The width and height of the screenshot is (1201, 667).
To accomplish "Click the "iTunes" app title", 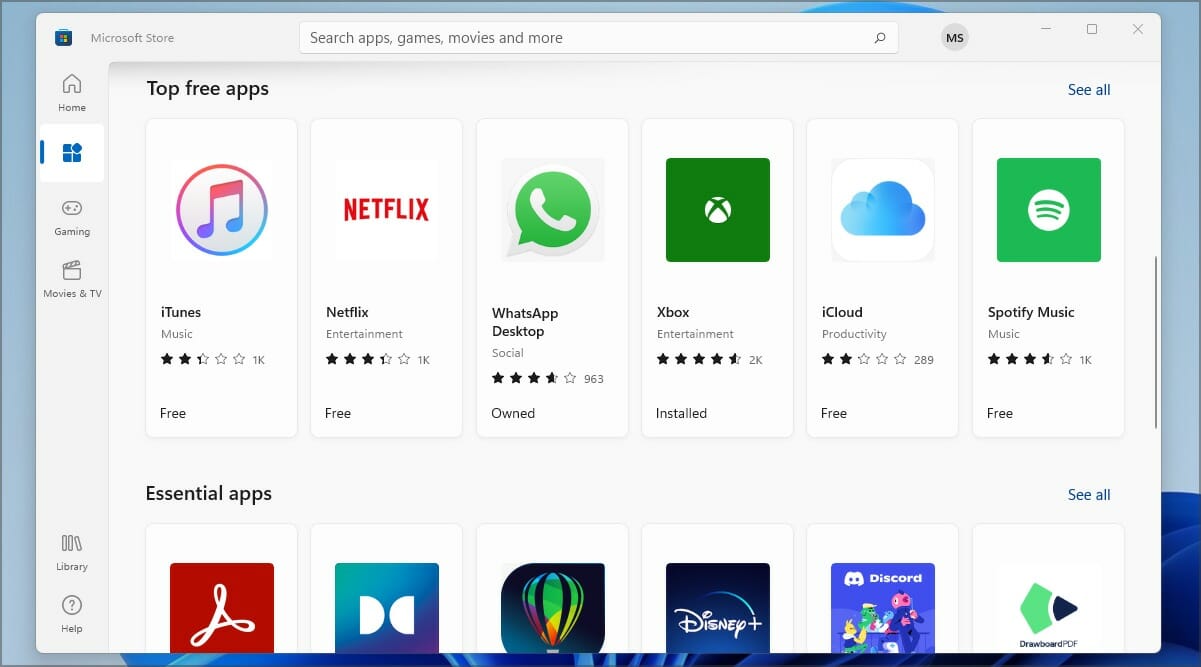I will (181, 312).
